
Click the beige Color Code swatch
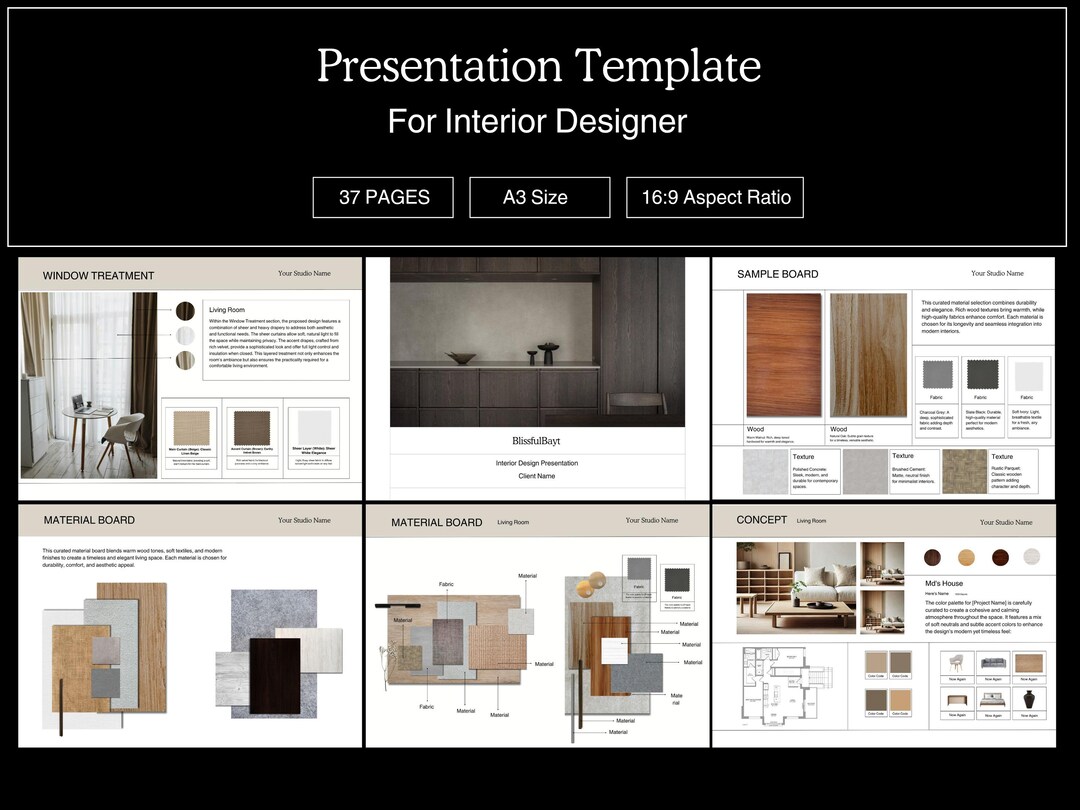click(x=876, y=661)
